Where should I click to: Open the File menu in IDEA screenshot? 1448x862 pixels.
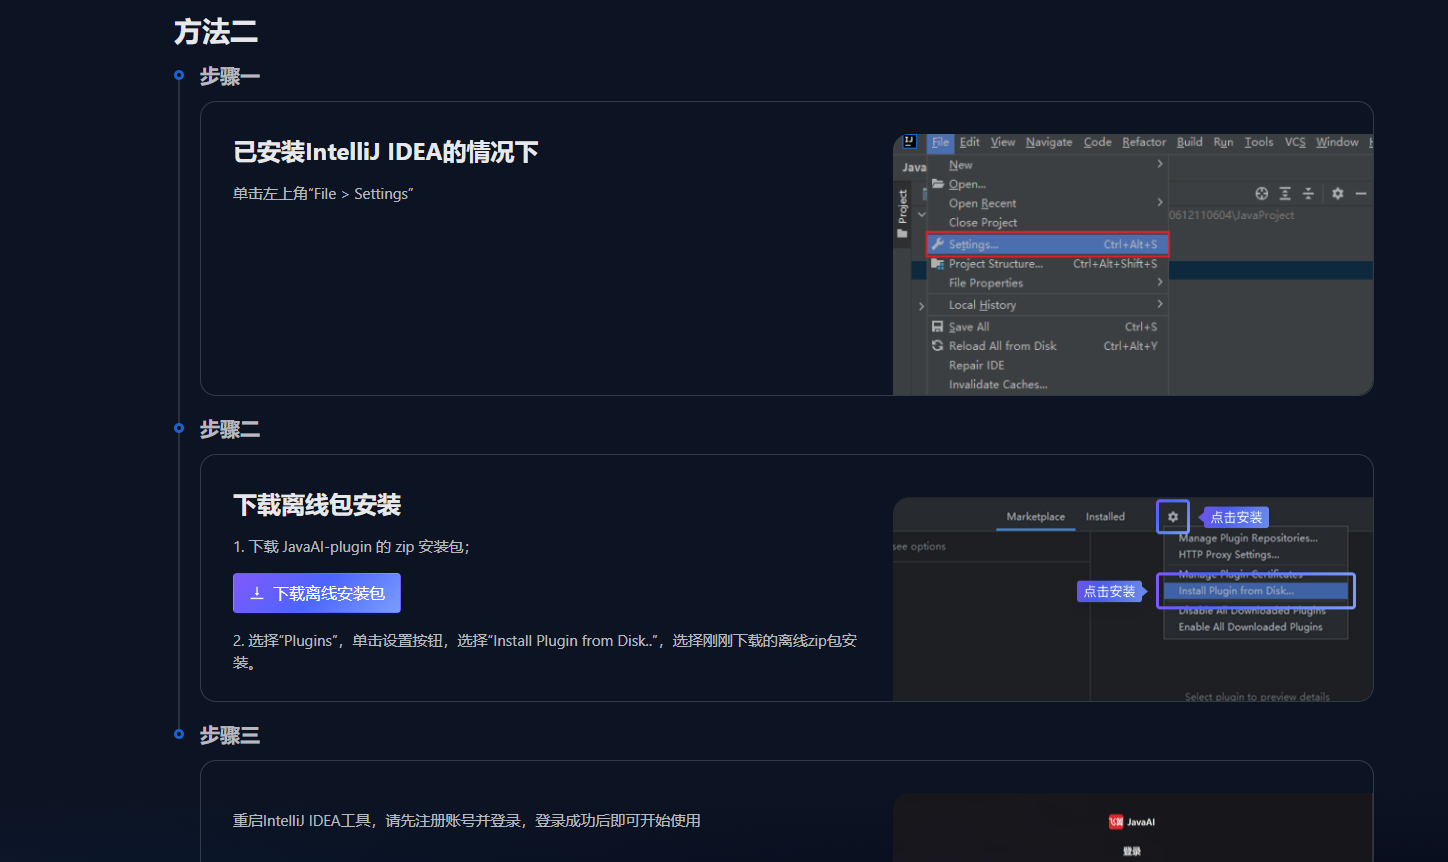tap(940, 142)
